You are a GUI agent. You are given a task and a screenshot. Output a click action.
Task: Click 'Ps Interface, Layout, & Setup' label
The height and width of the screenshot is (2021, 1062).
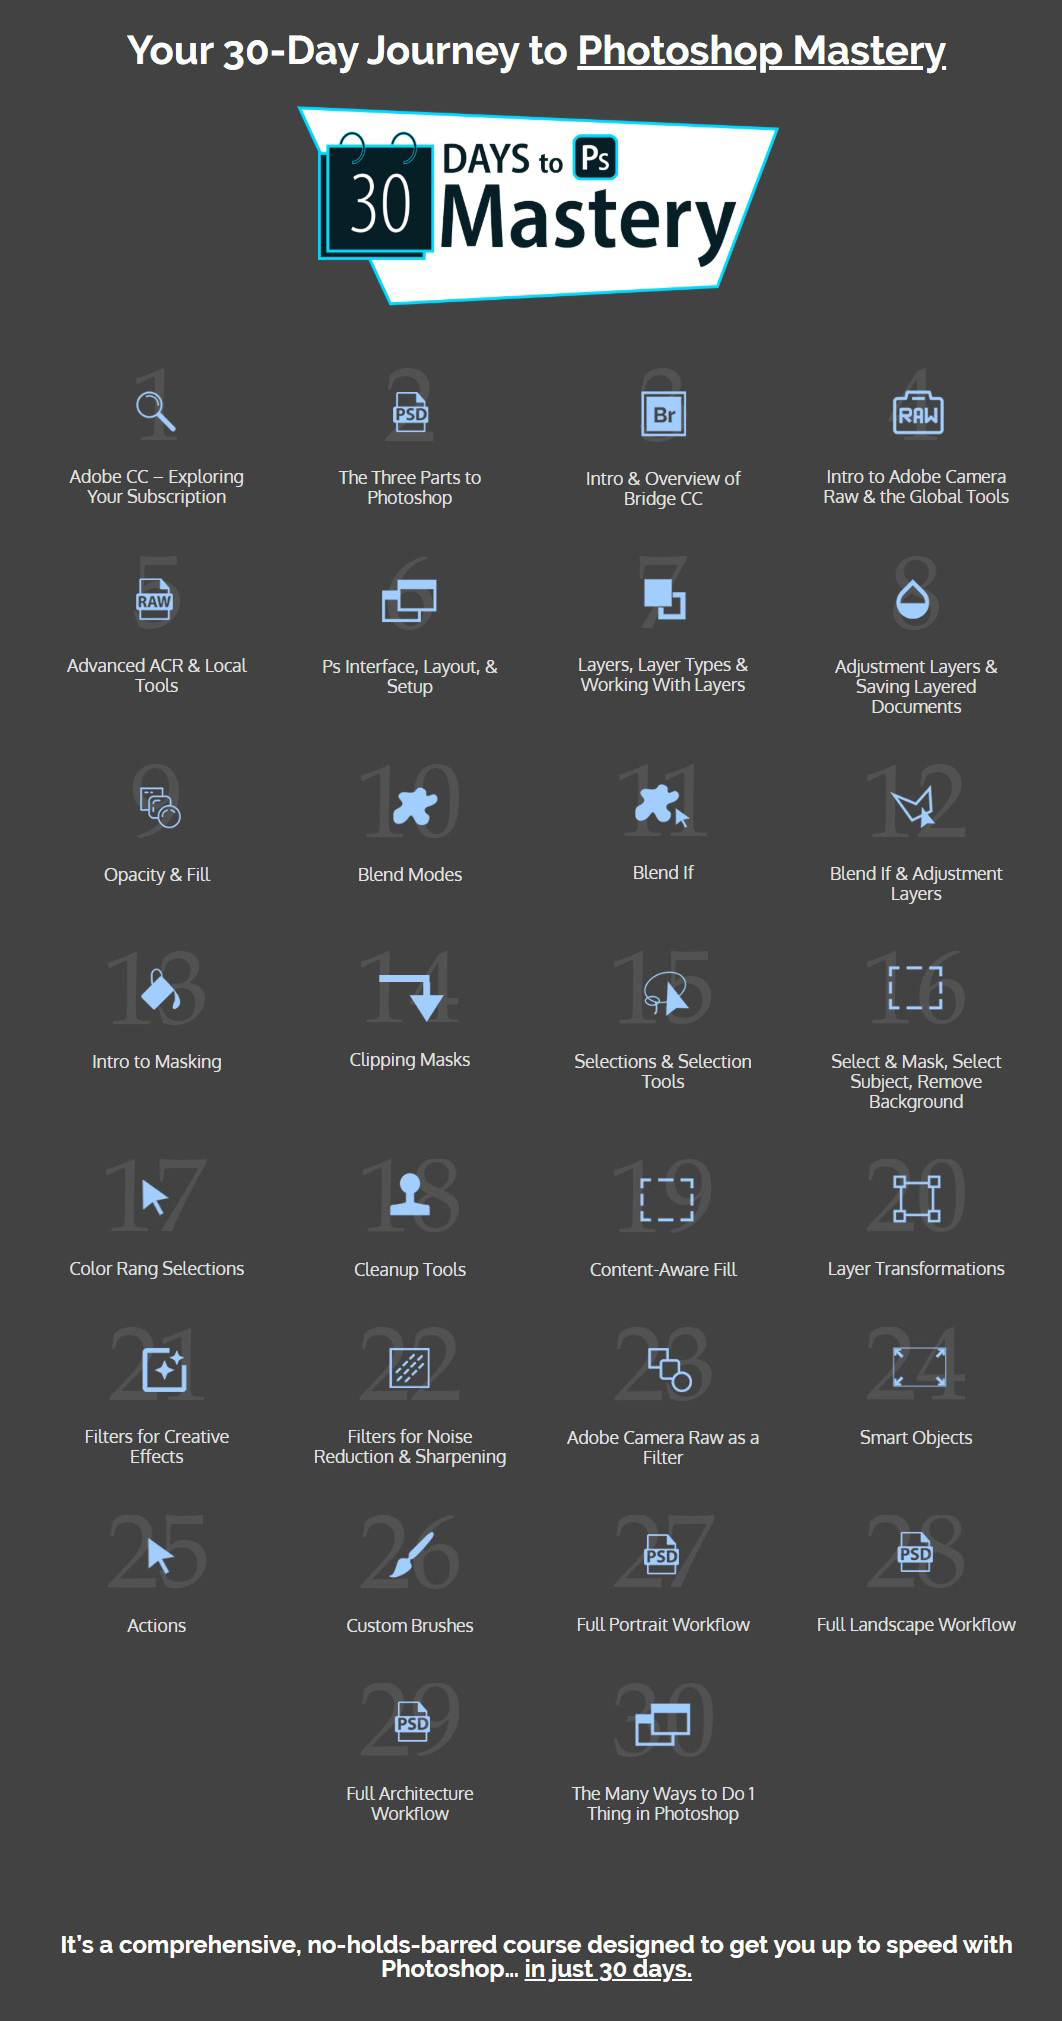click(410, 677)
